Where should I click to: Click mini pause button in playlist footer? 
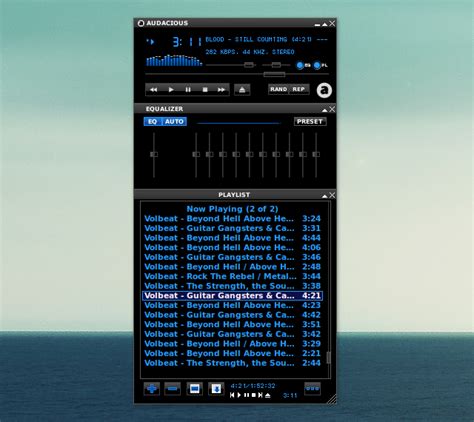coord(246,395)
